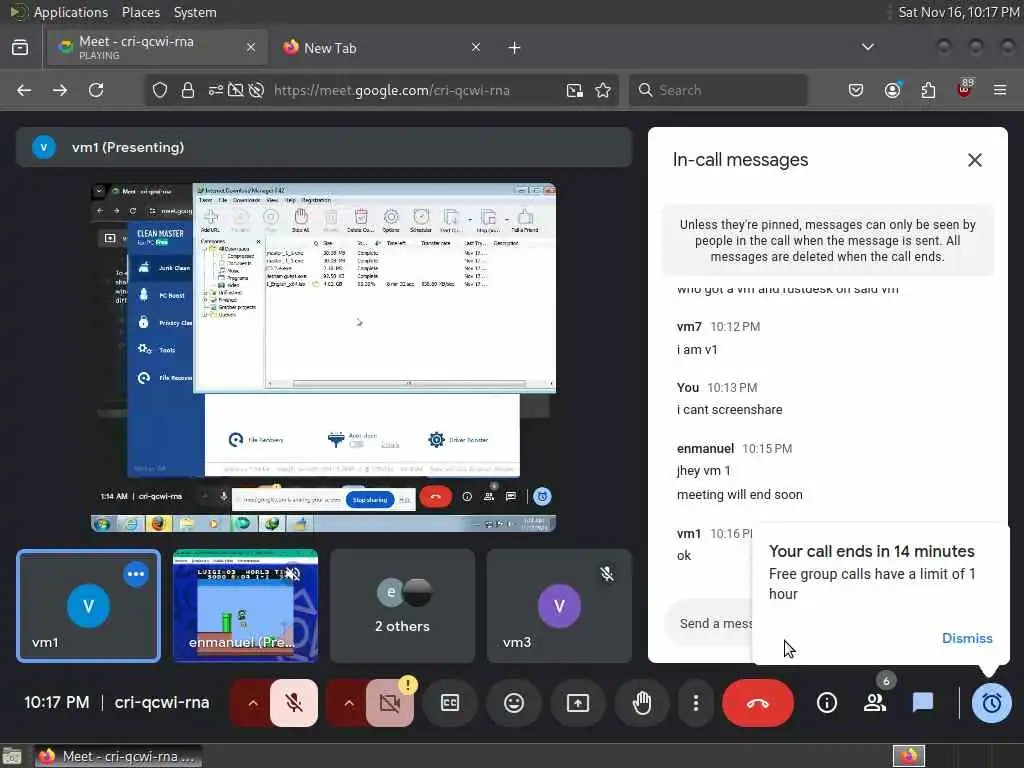Image resolution: width=1024 pixels, height=768 pixels.
Task: Unmute the microphone in Meet controls
Action: 294,703
